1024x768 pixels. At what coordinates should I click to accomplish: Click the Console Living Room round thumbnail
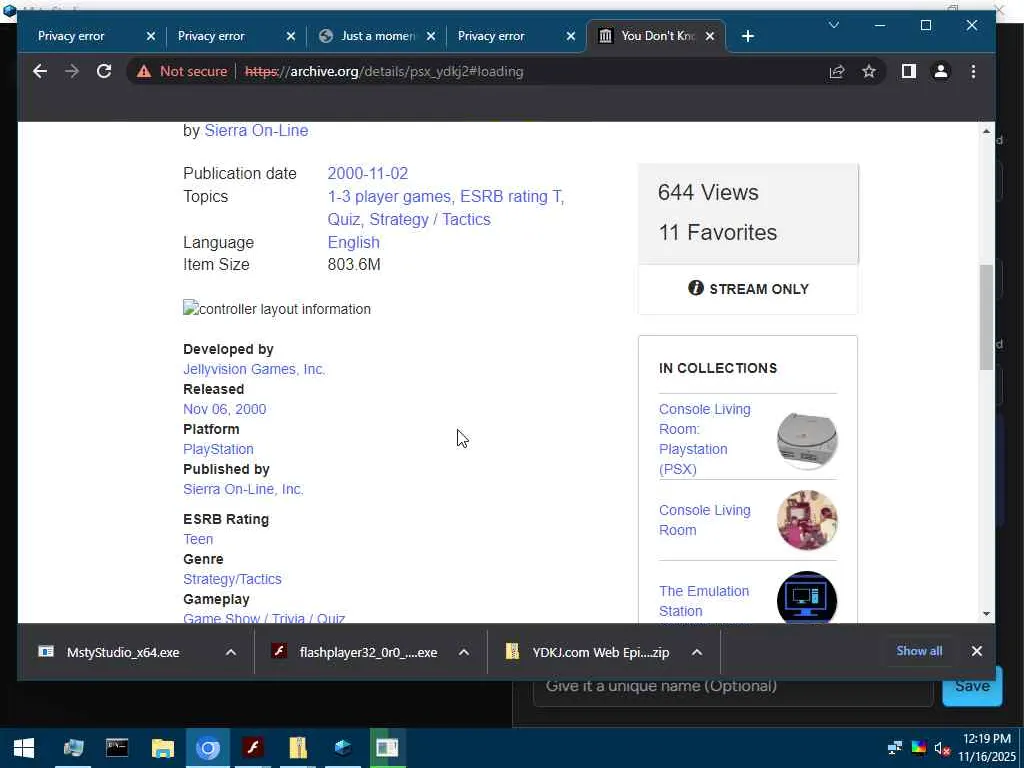pyautogui.click(x=807, y=520)
